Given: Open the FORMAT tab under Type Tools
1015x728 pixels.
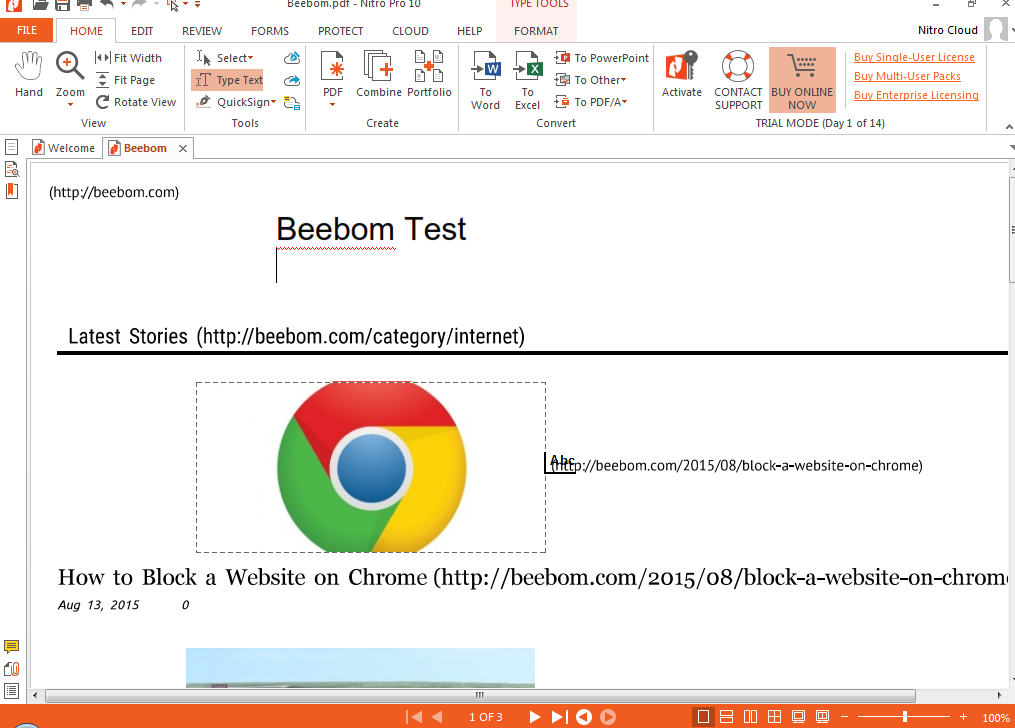Looking at the screenshot, I should [x=536, y=31].
